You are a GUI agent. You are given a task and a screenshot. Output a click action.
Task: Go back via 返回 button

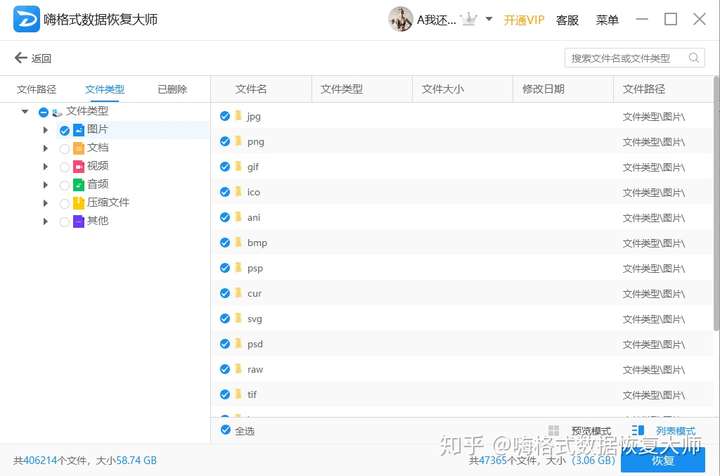point(33,58)
